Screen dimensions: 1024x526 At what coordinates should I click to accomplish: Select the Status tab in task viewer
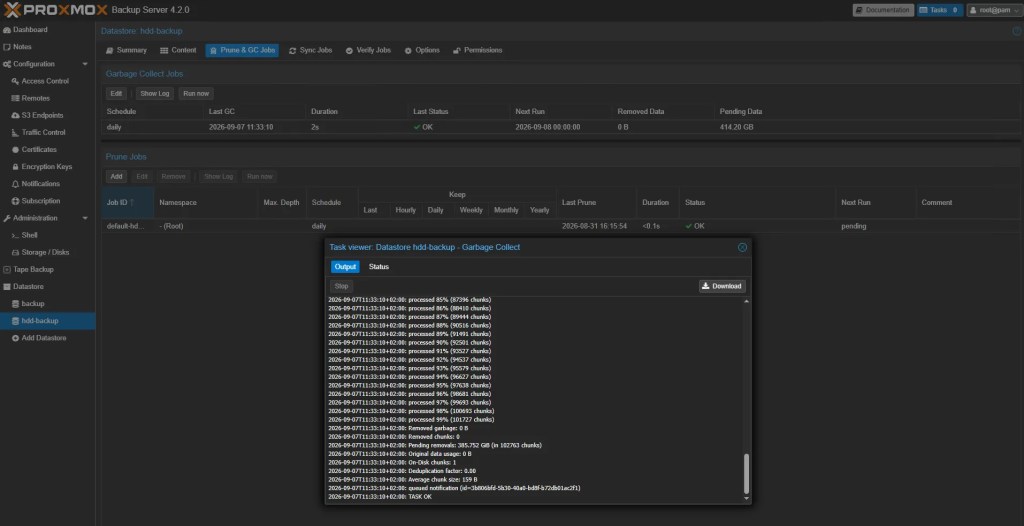tap(379, 267)
